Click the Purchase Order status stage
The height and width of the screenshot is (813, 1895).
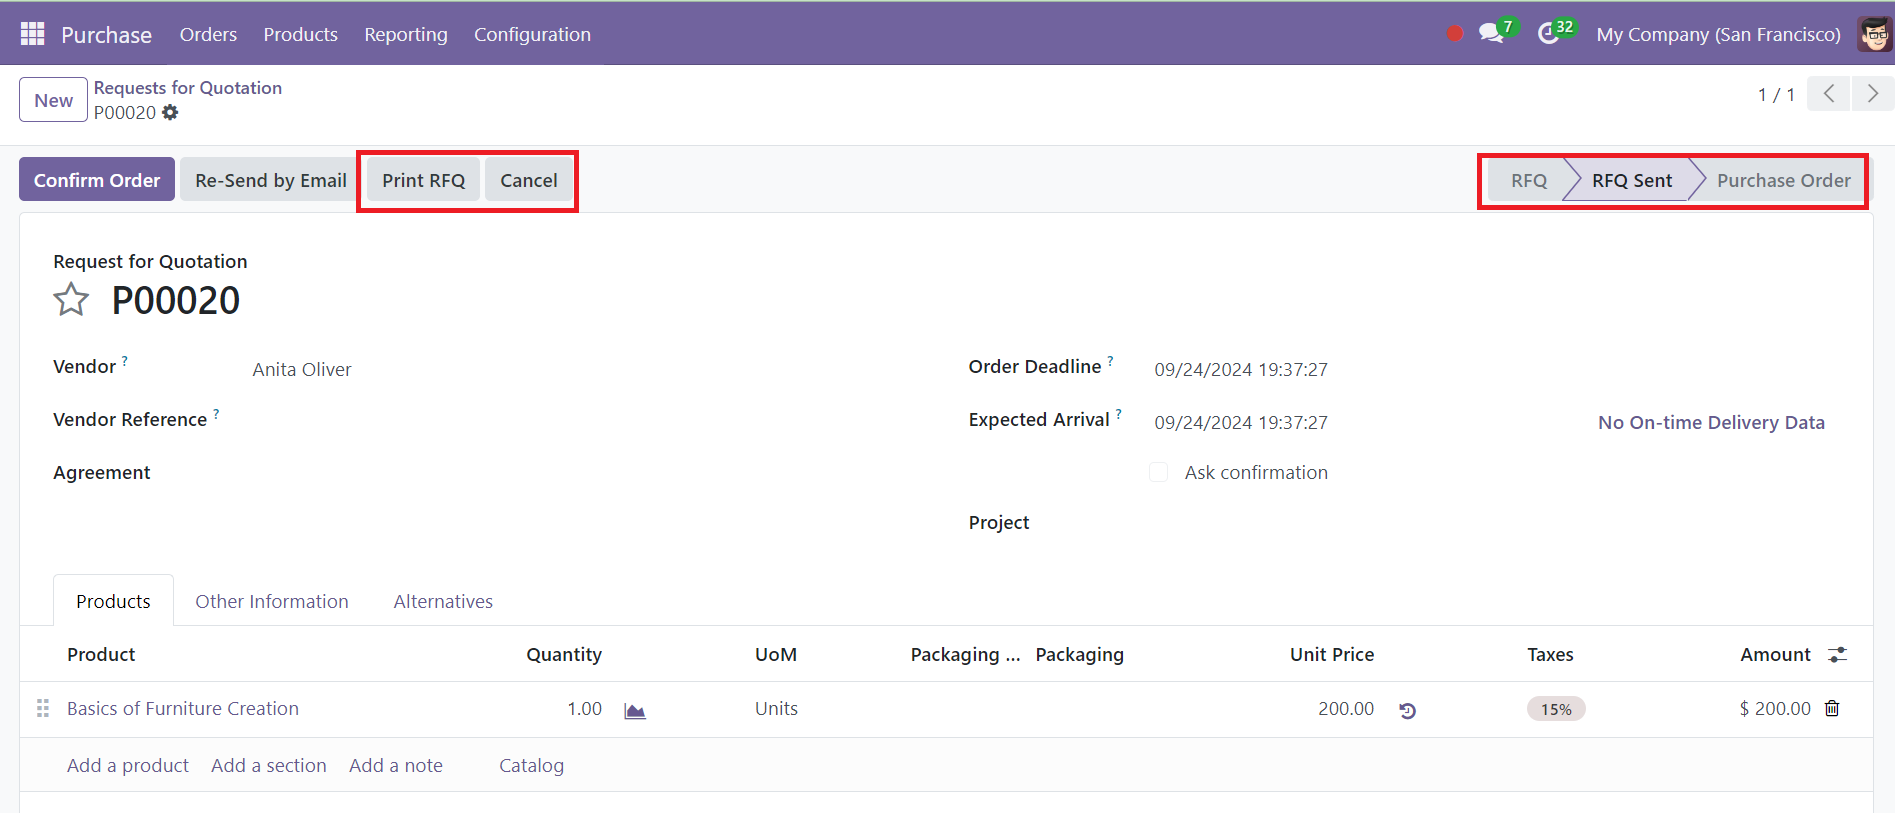coord(1783,180)
